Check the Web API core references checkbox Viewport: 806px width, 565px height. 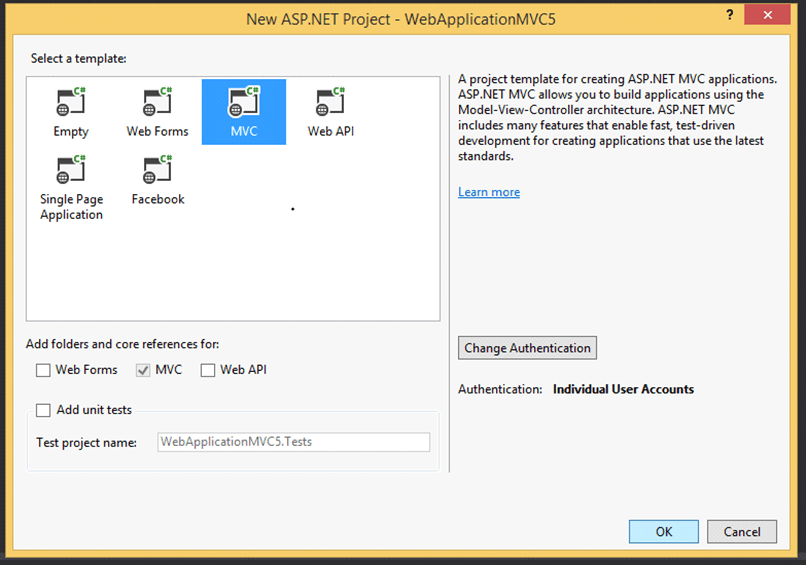click(x=208, y=370)
